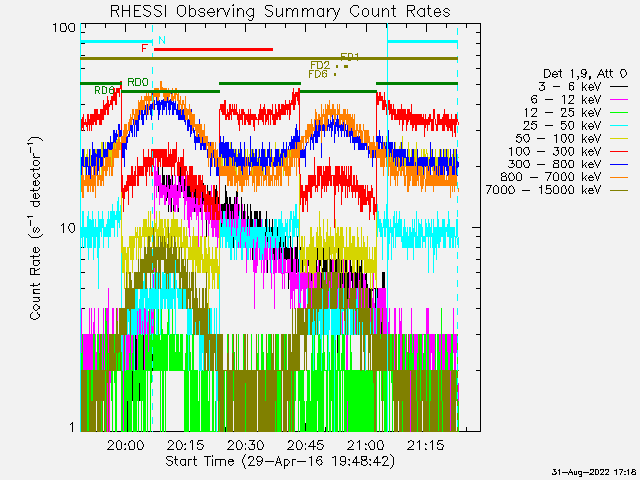Select the 300 - 800 keV legend entry
This screenshot has height=480, width=640.
tap(568, 164)
